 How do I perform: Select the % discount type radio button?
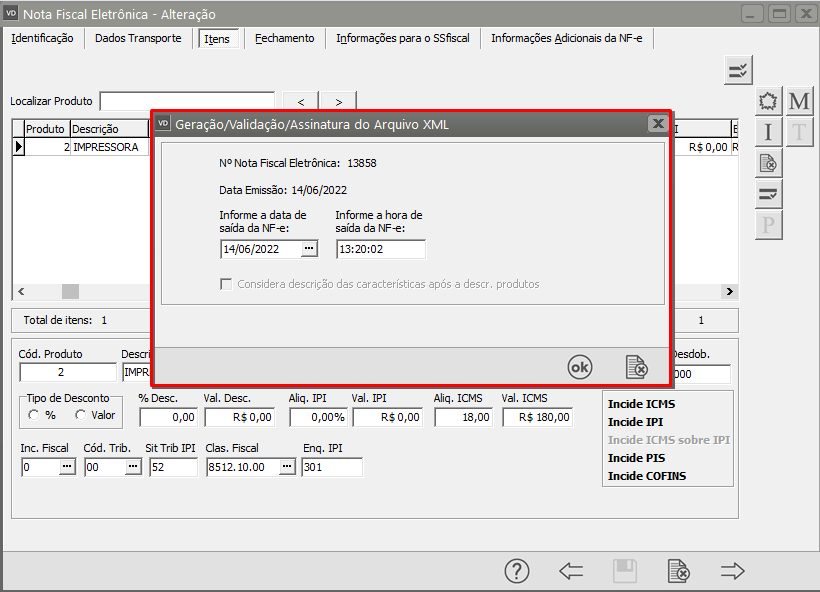point(34,415)
